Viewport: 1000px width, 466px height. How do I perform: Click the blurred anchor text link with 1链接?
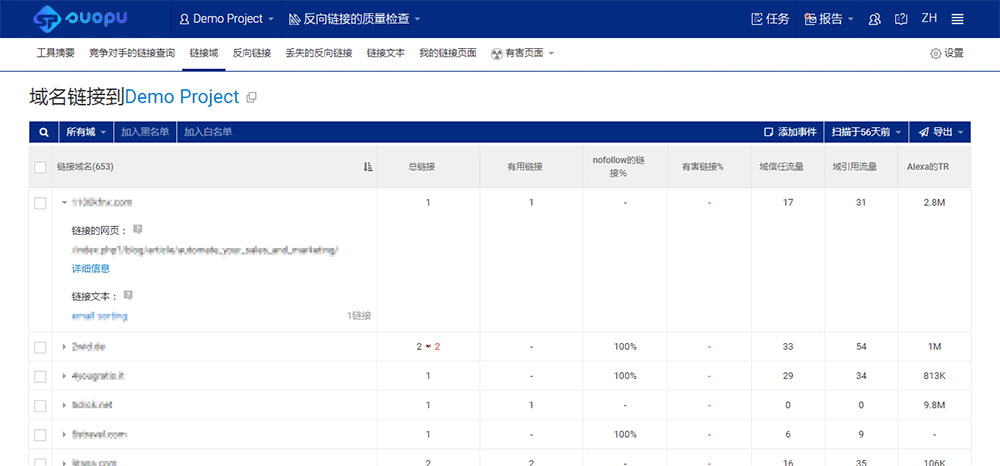click(99, 316)
